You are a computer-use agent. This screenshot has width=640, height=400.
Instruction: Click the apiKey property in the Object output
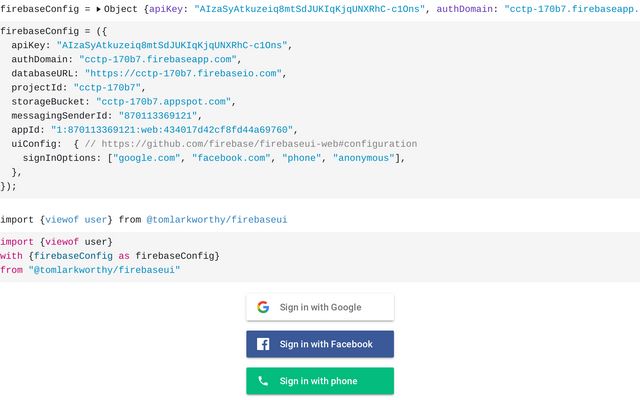pyautogui.click(x=165, y=9)
